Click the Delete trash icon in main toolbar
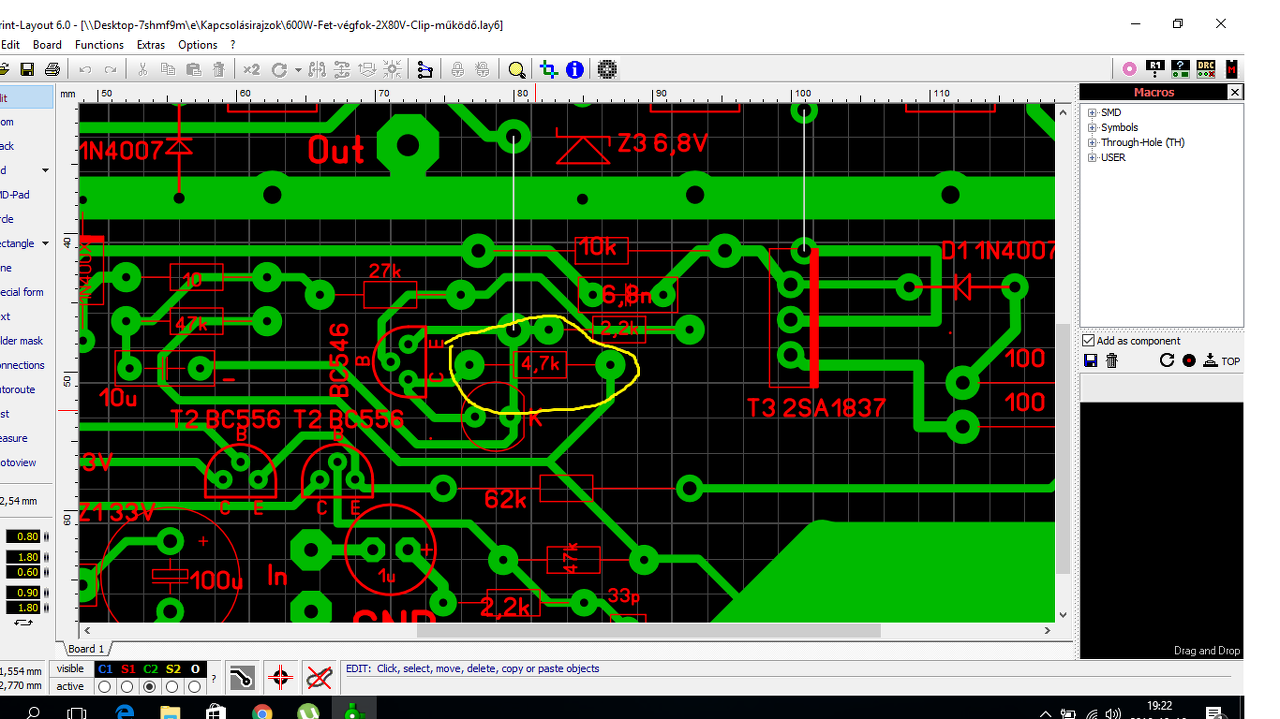1280x719 pixels. 218,70
